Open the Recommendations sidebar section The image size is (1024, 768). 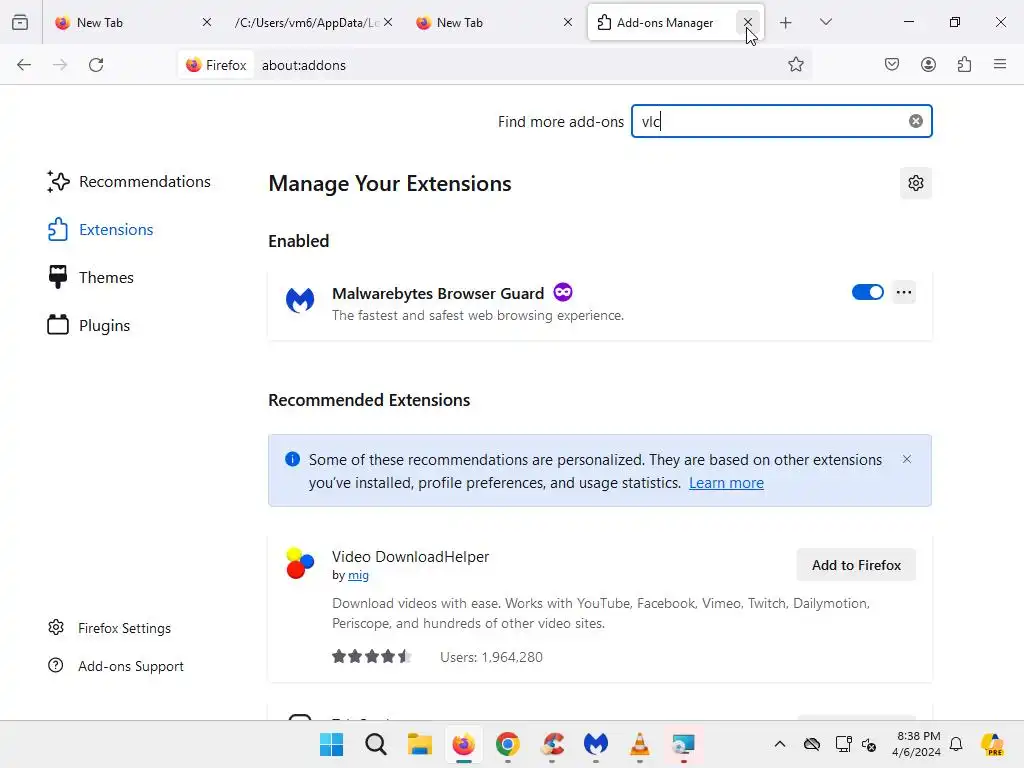pos(129,182)
